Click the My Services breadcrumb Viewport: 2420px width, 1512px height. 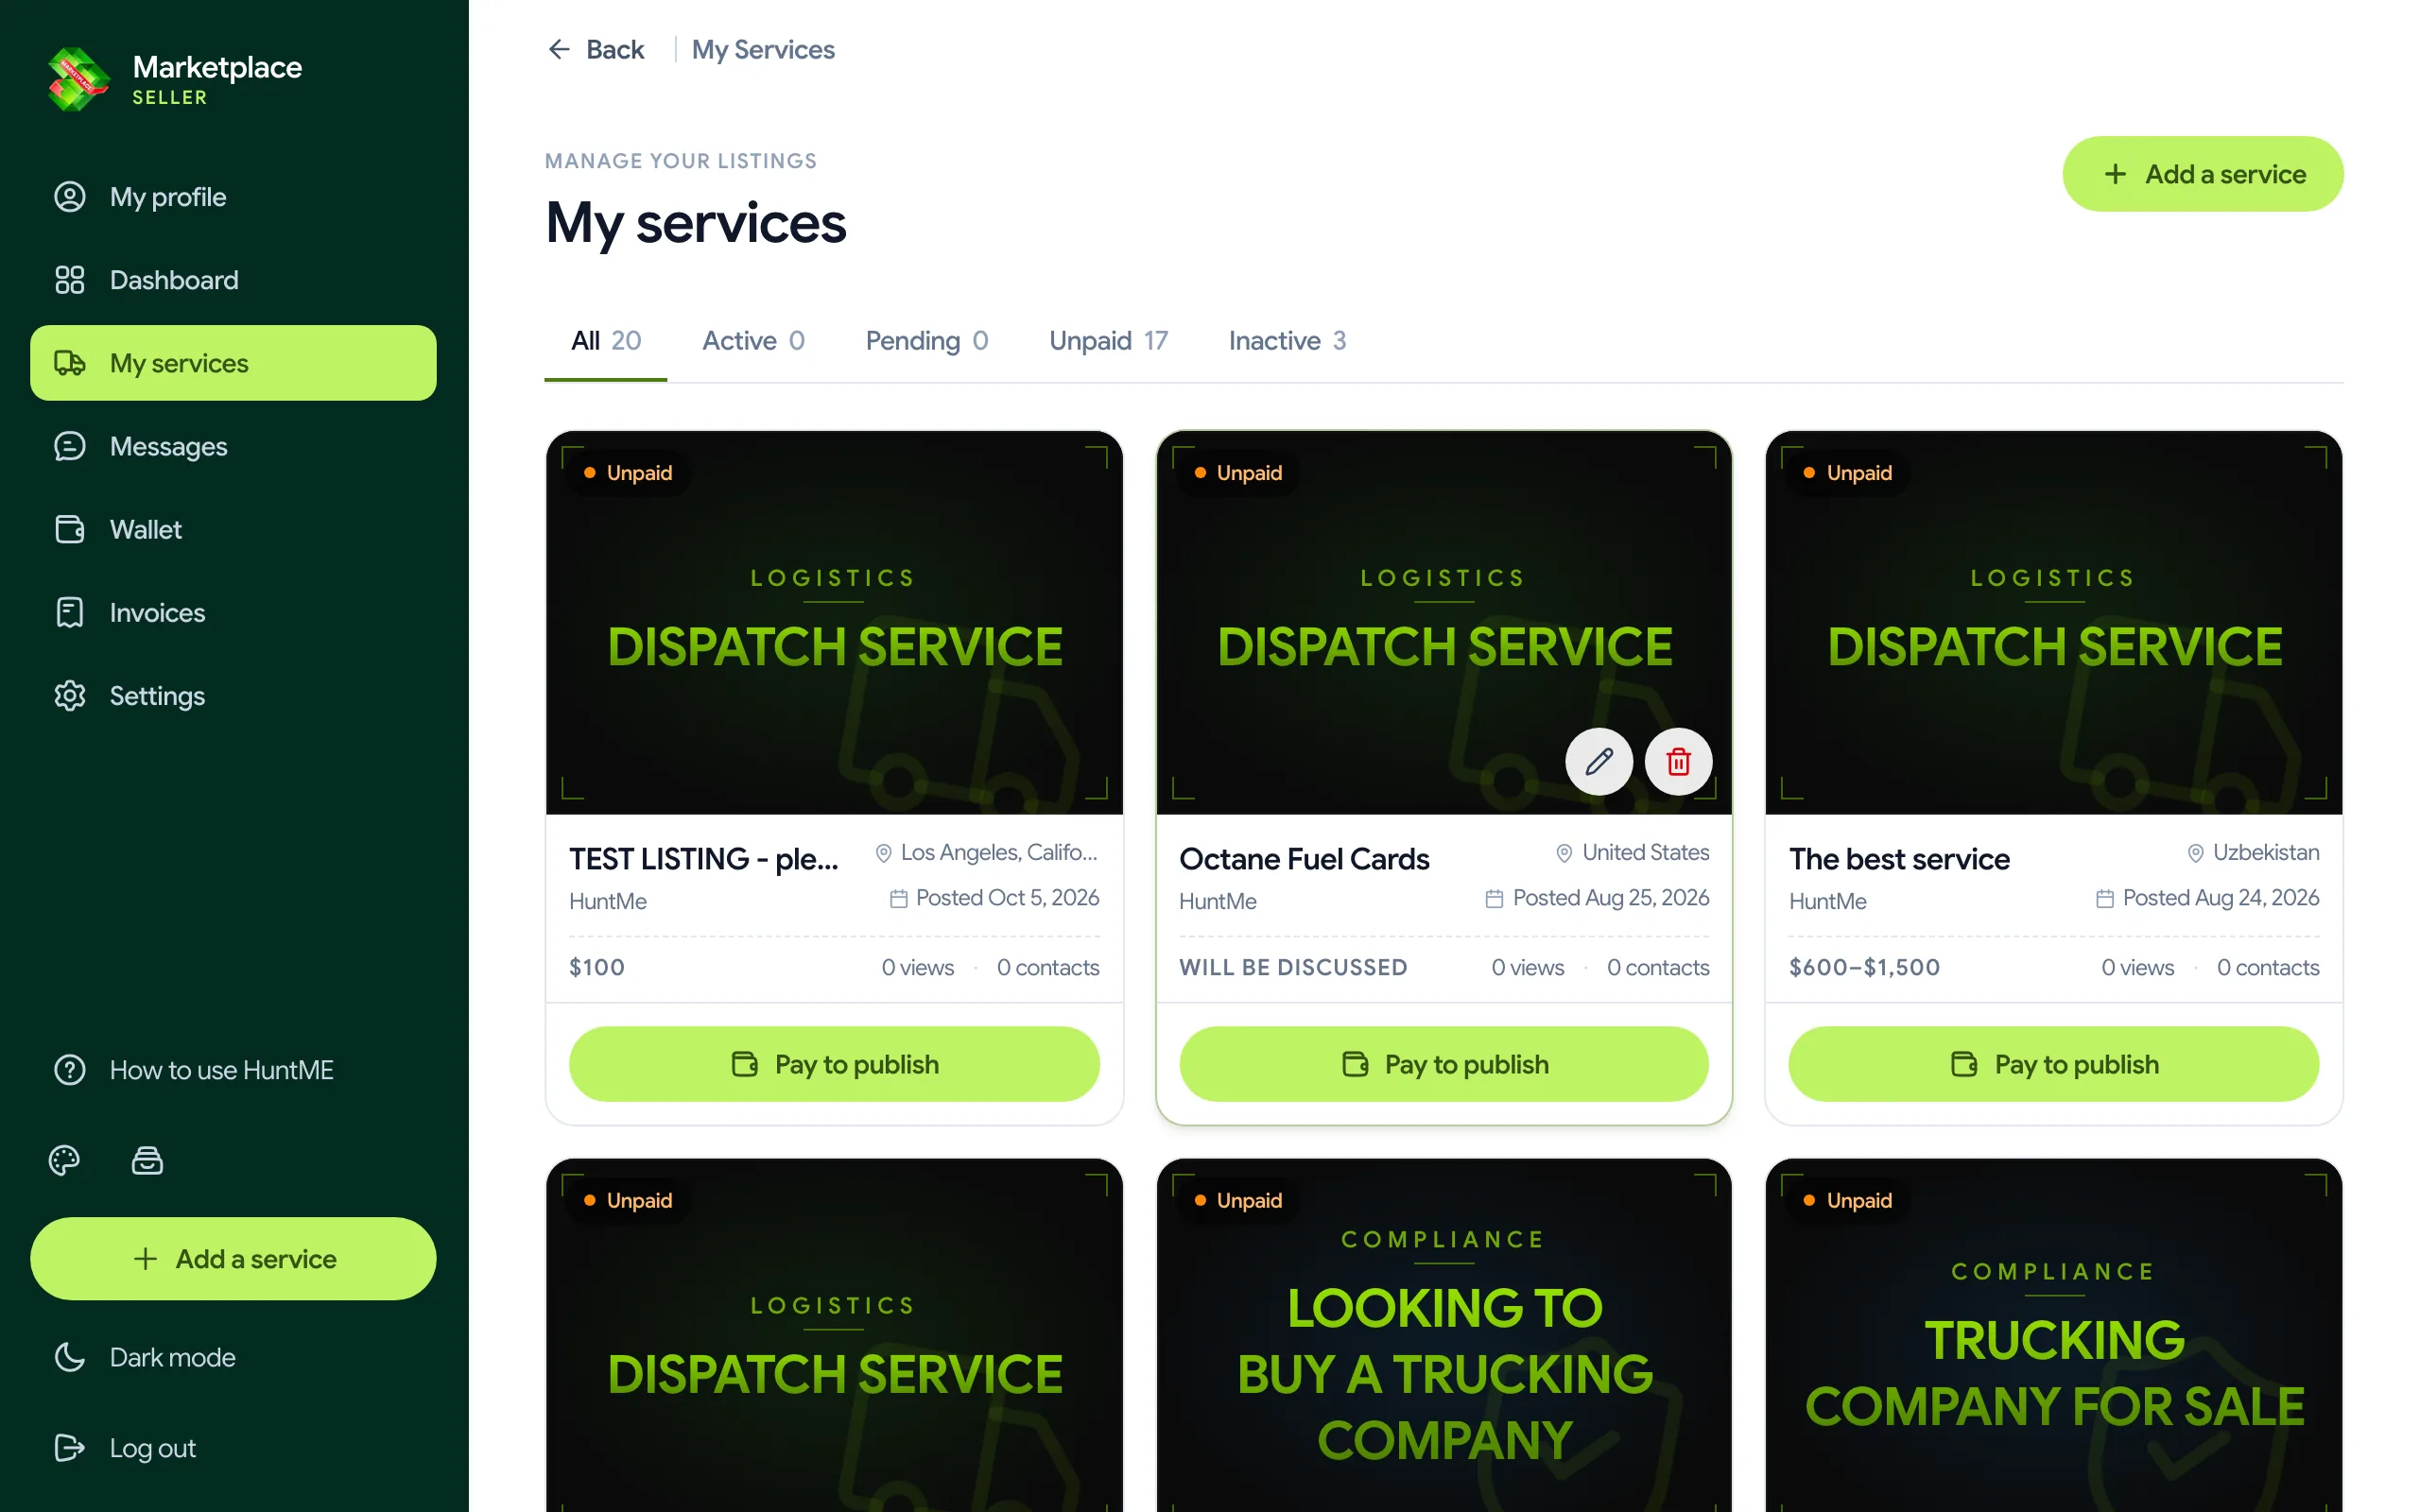(763, 49)
